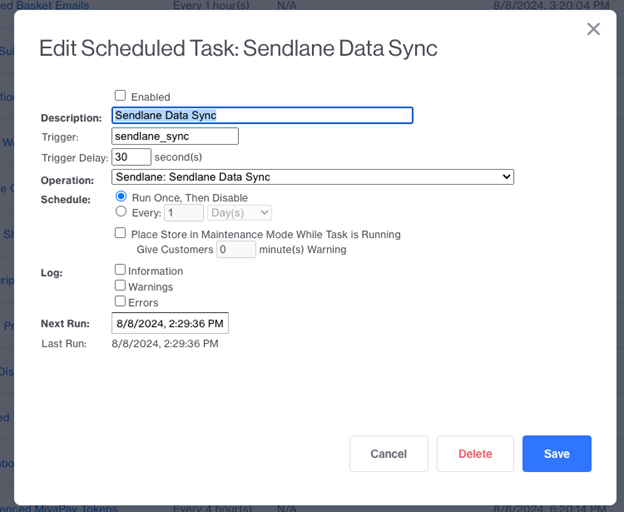The image size is (624, 512).
Task: Click the Description input field
Action: point(262,115)
